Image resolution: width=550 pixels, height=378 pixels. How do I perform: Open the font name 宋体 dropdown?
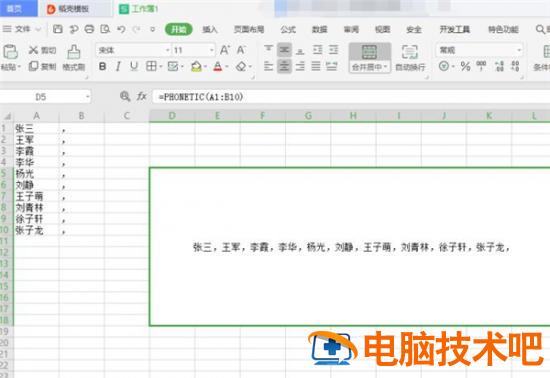coord(167,50)
